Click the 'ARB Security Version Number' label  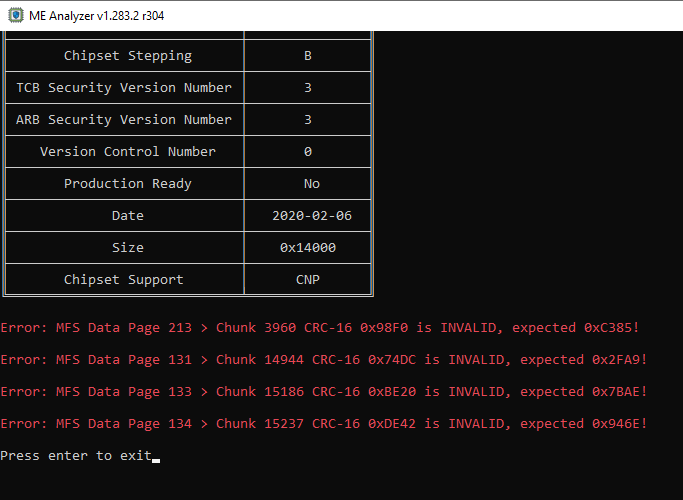coord(124,120)
